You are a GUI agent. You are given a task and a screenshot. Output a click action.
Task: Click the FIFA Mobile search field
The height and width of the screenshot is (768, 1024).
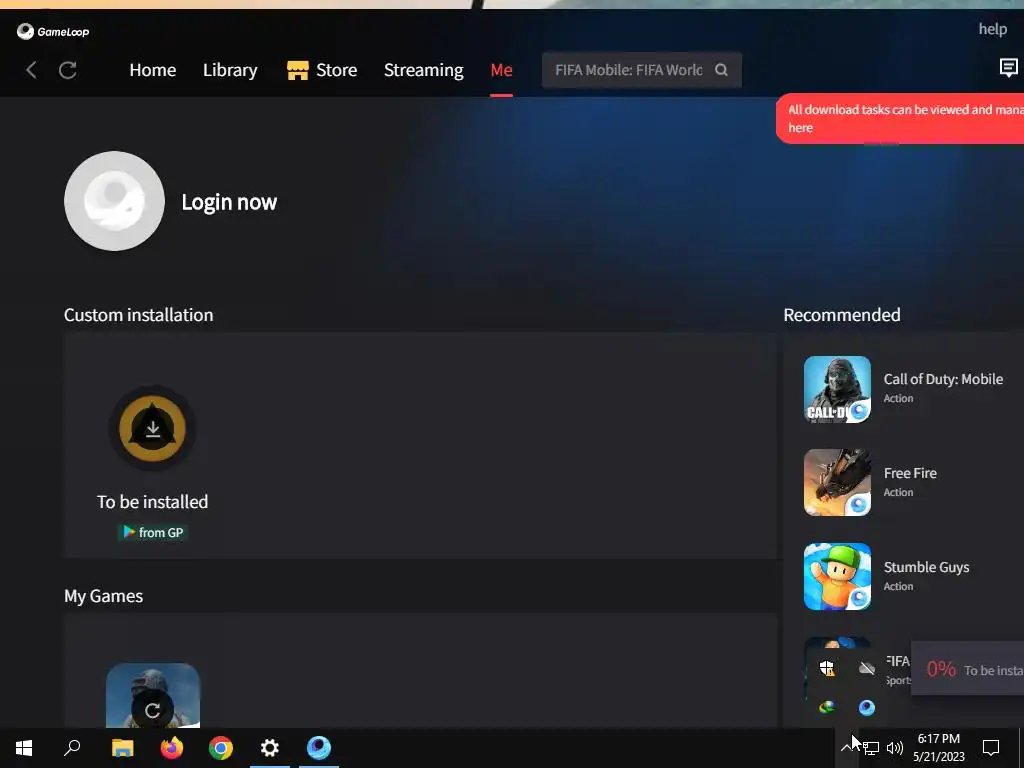point(641,70)
